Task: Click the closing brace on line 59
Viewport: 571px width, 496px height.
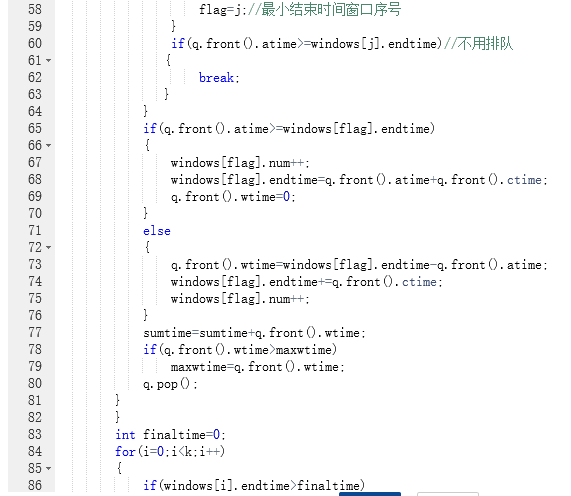Action: coord(173,26)
